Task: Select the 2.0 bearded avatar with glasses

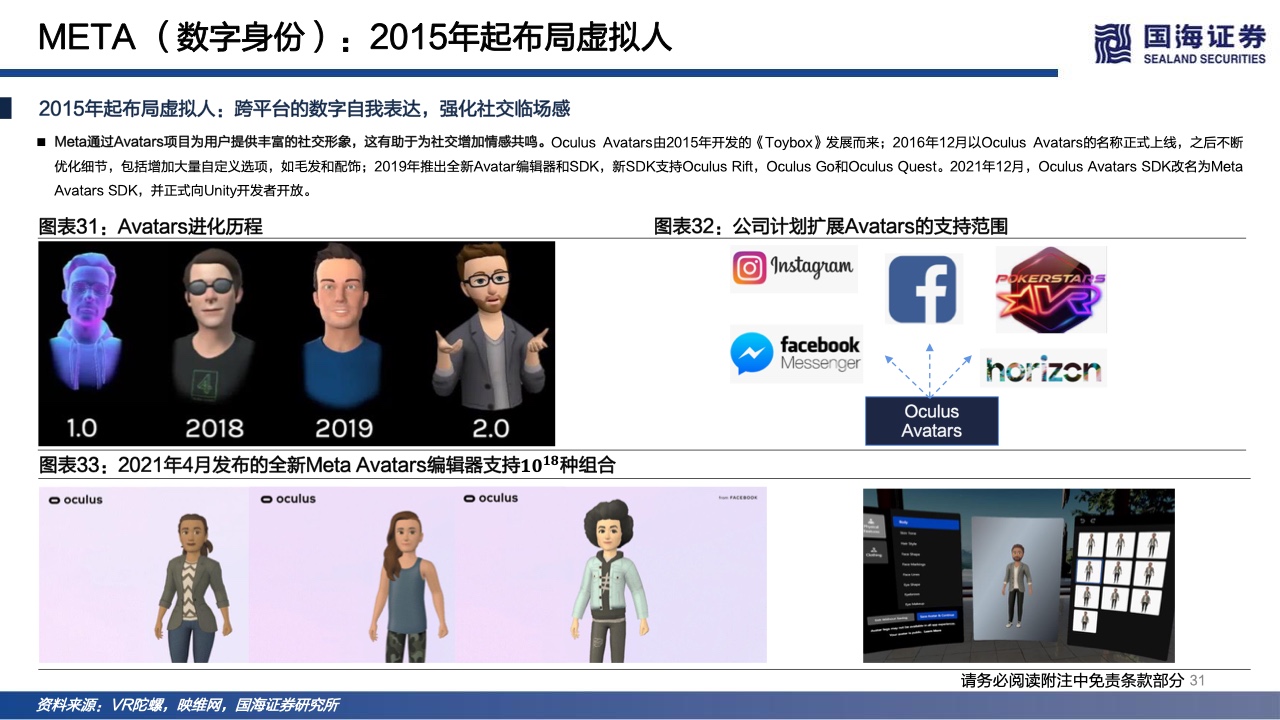Action: pyautogui.click(x=489, y=327)
